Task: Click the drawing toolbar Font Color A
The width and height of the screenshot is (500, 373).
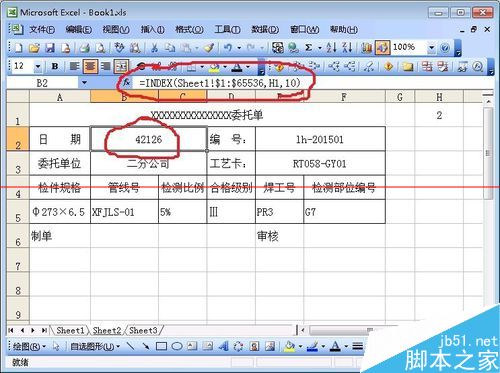Action: [x=335, y=346]
